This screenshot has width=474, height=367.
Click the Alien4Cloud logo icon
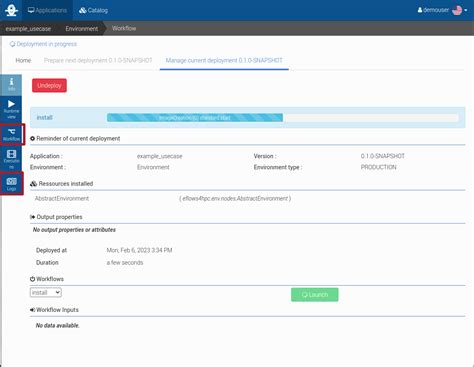[11, 10]
